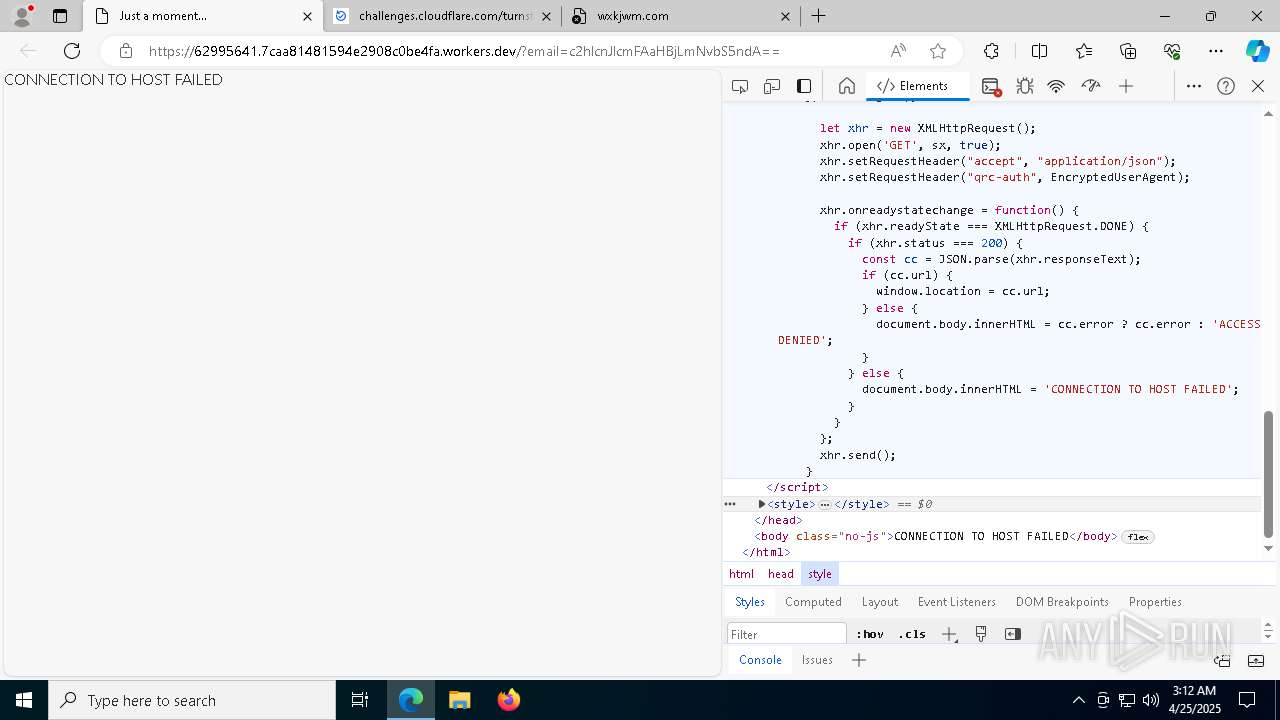Viewport: 1280px width, 720px height.
Task: Activate the inspect element picker tool
Action: tap(740, 86)
